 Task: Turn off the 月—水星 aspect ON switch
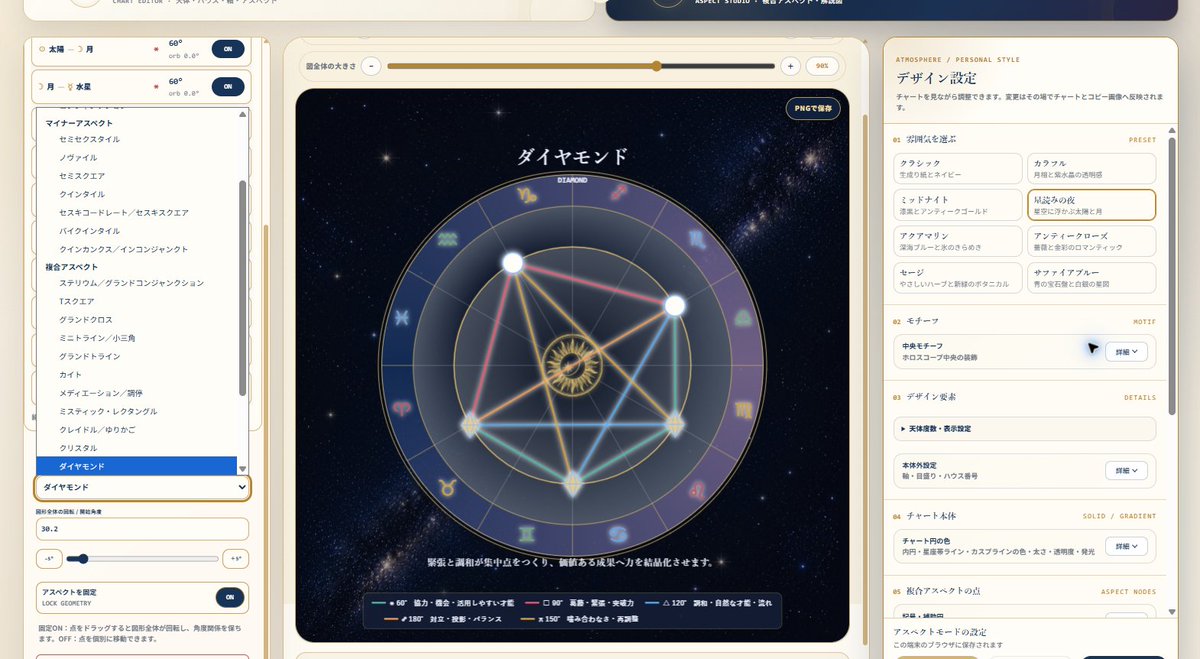[x=228, y=87]
